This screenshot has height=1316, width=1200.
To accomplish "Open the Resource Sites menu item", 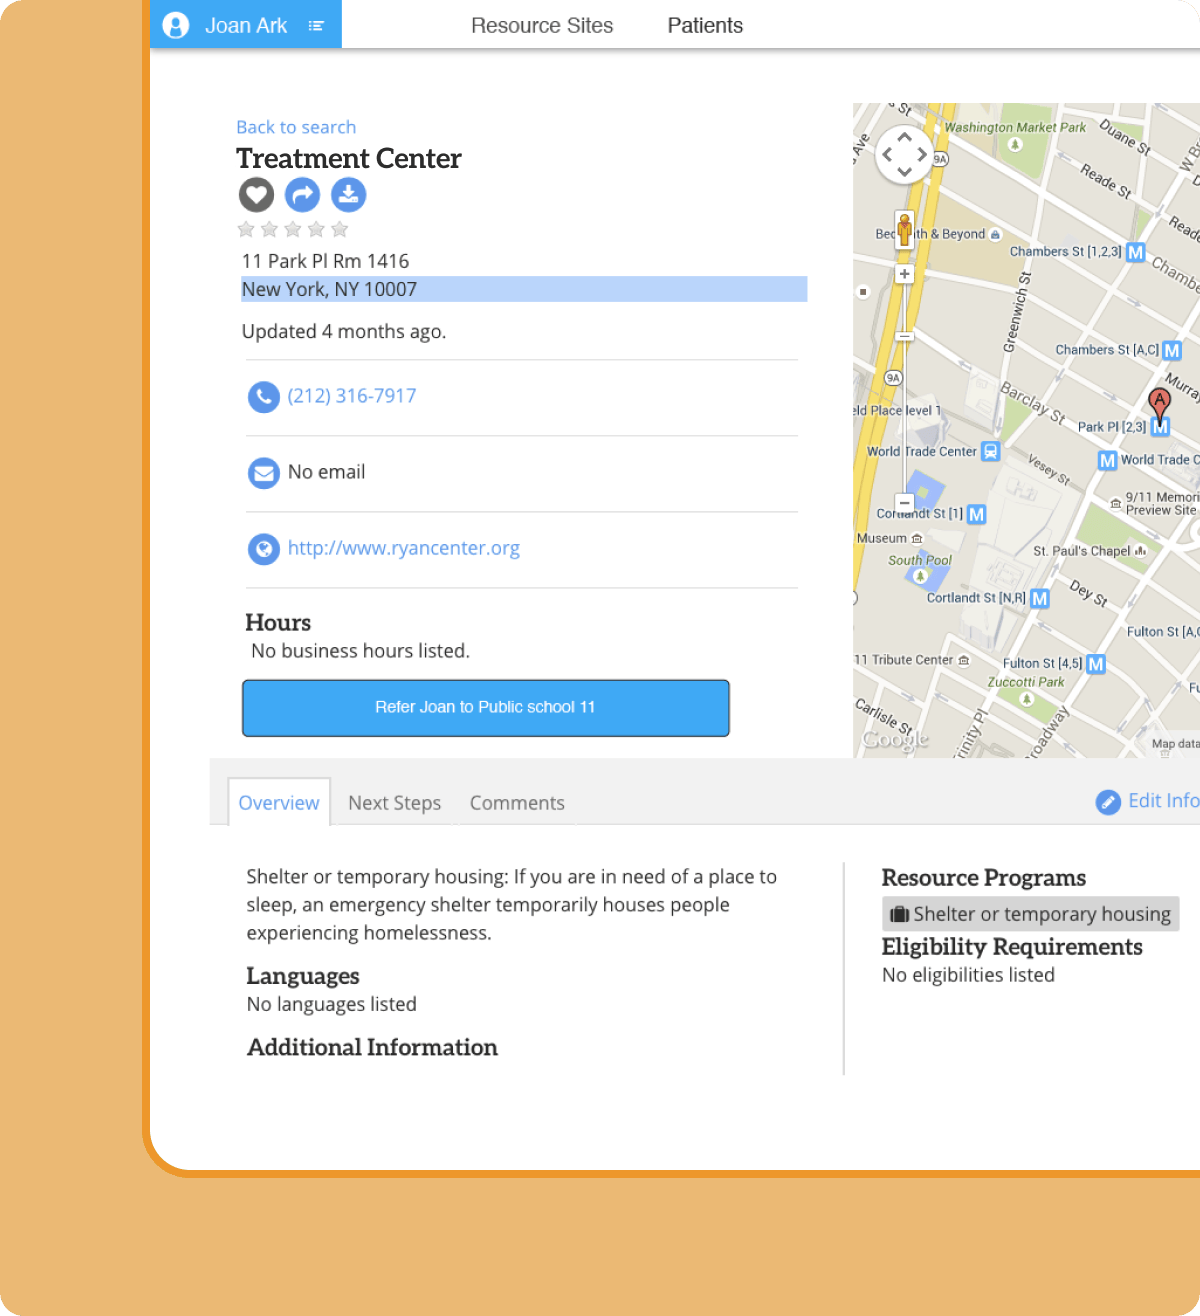I will tap(542, 25).
